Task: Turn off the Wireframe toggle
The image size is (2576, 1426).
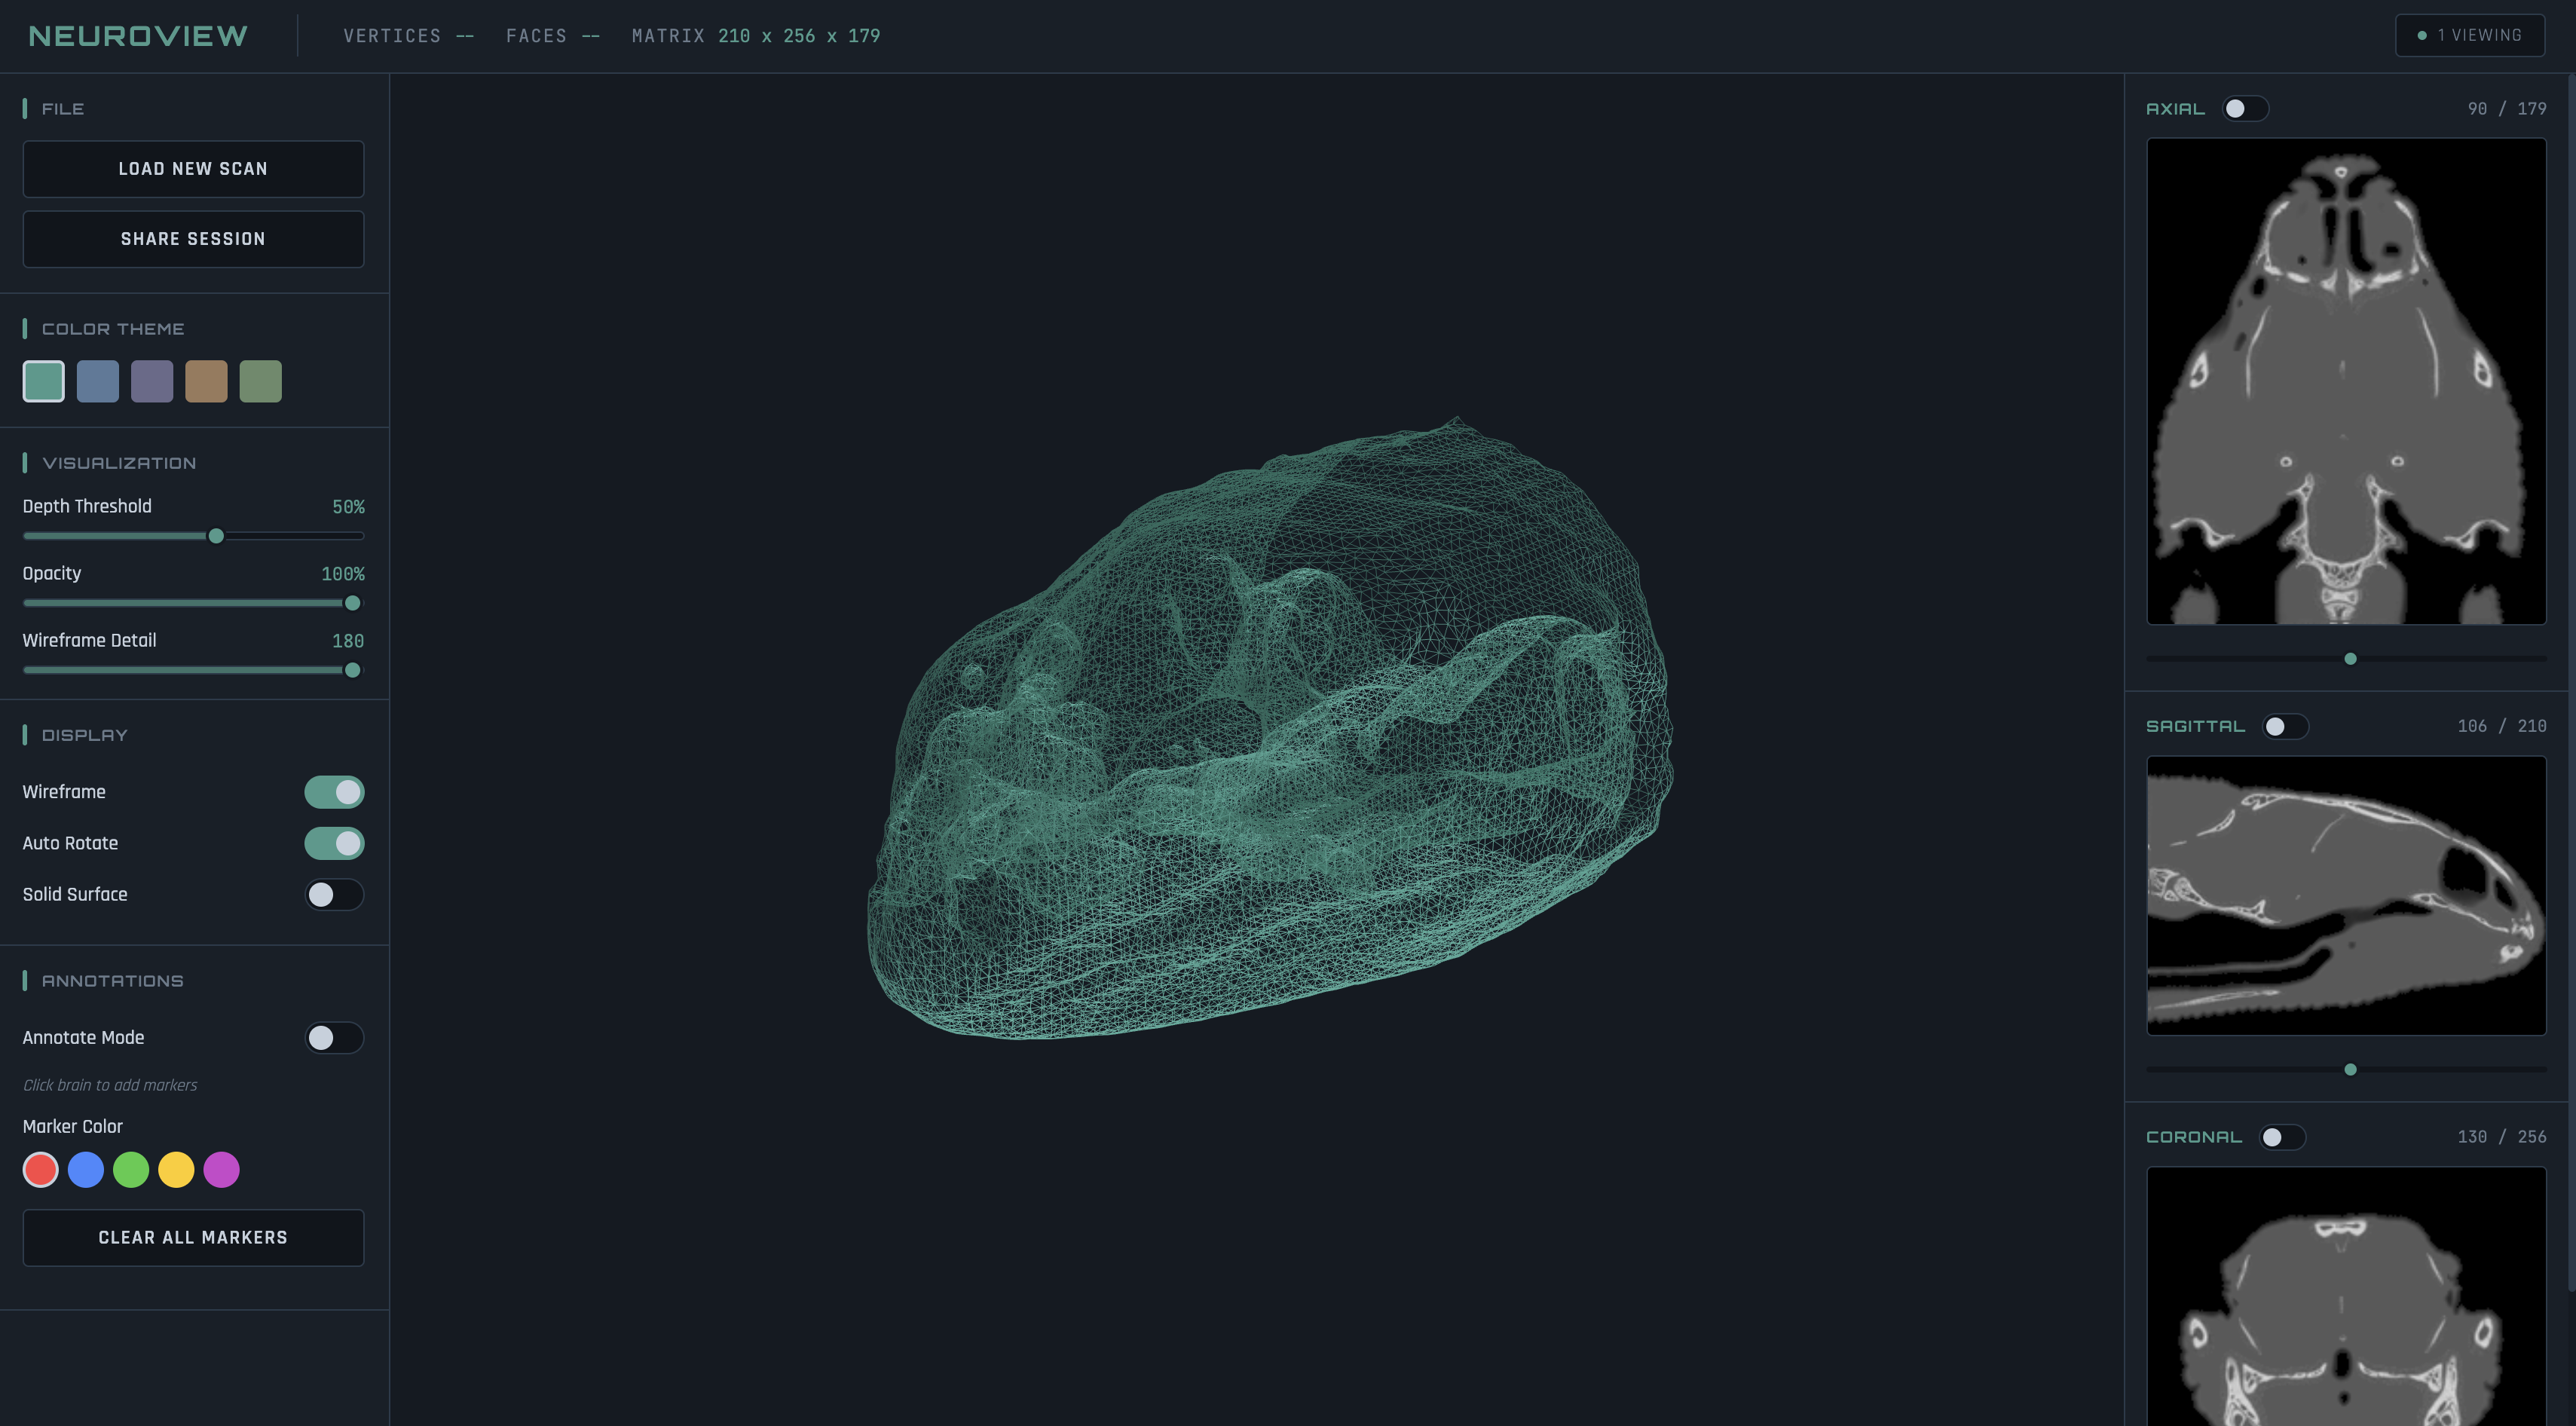Action: [334, 792]
